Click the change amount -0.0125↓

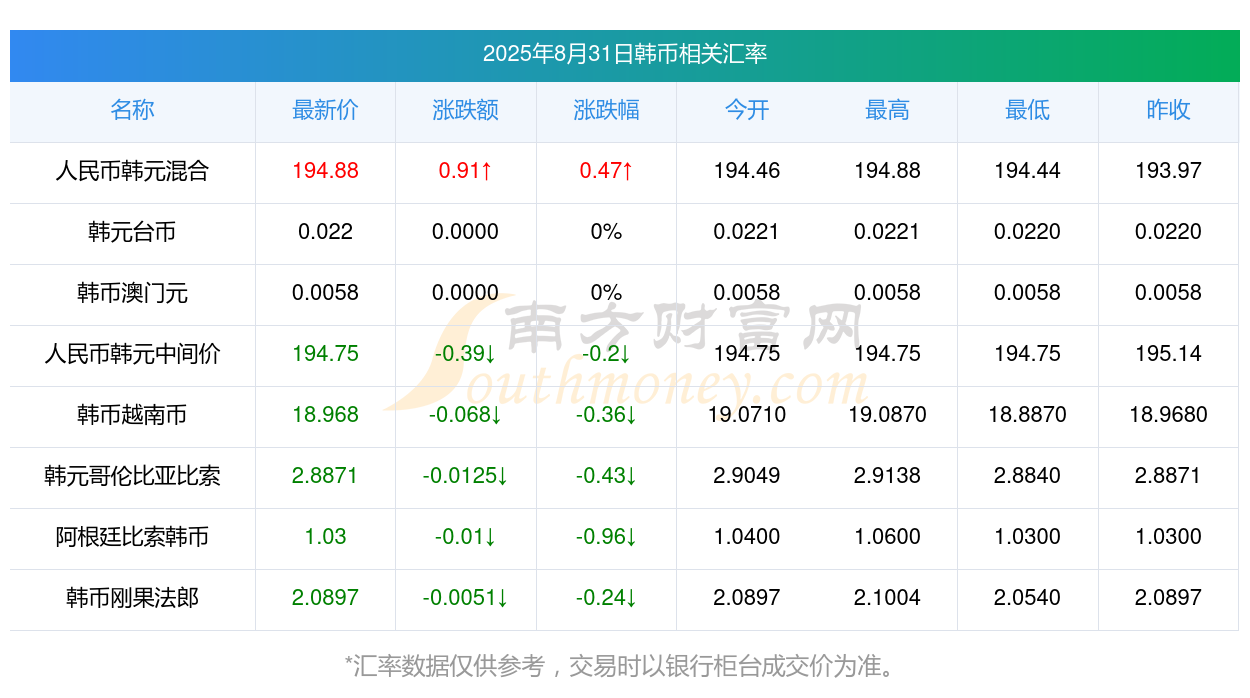466,476
